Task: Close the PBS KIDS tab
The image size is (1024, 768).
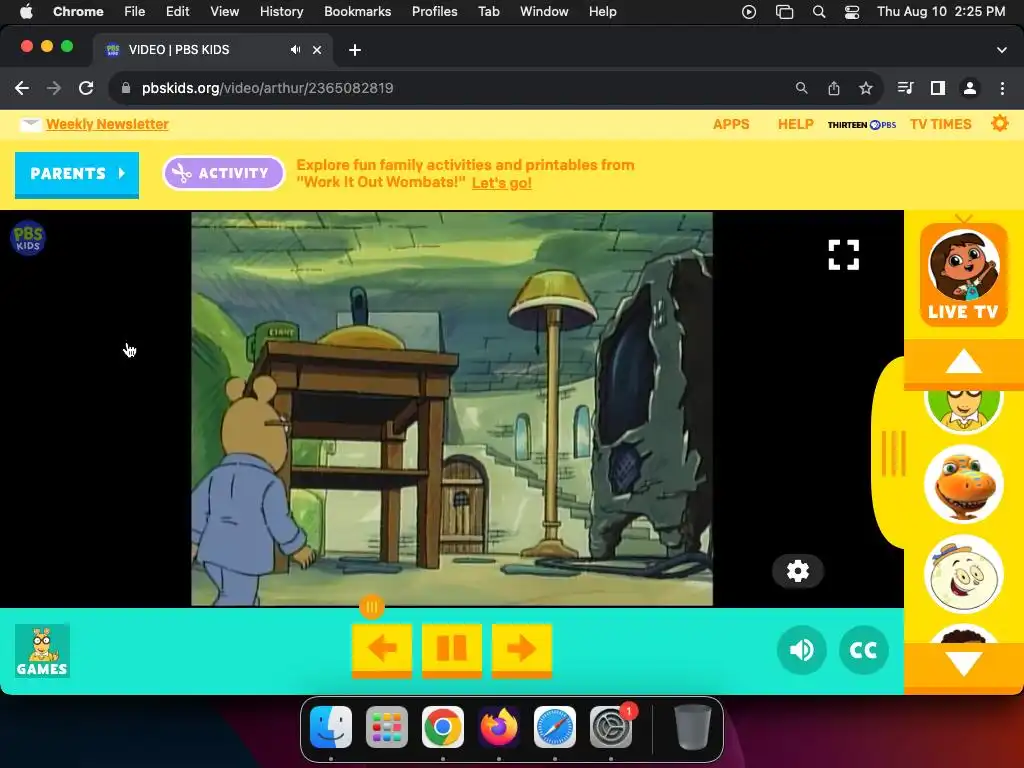Action: click(317, 50)
